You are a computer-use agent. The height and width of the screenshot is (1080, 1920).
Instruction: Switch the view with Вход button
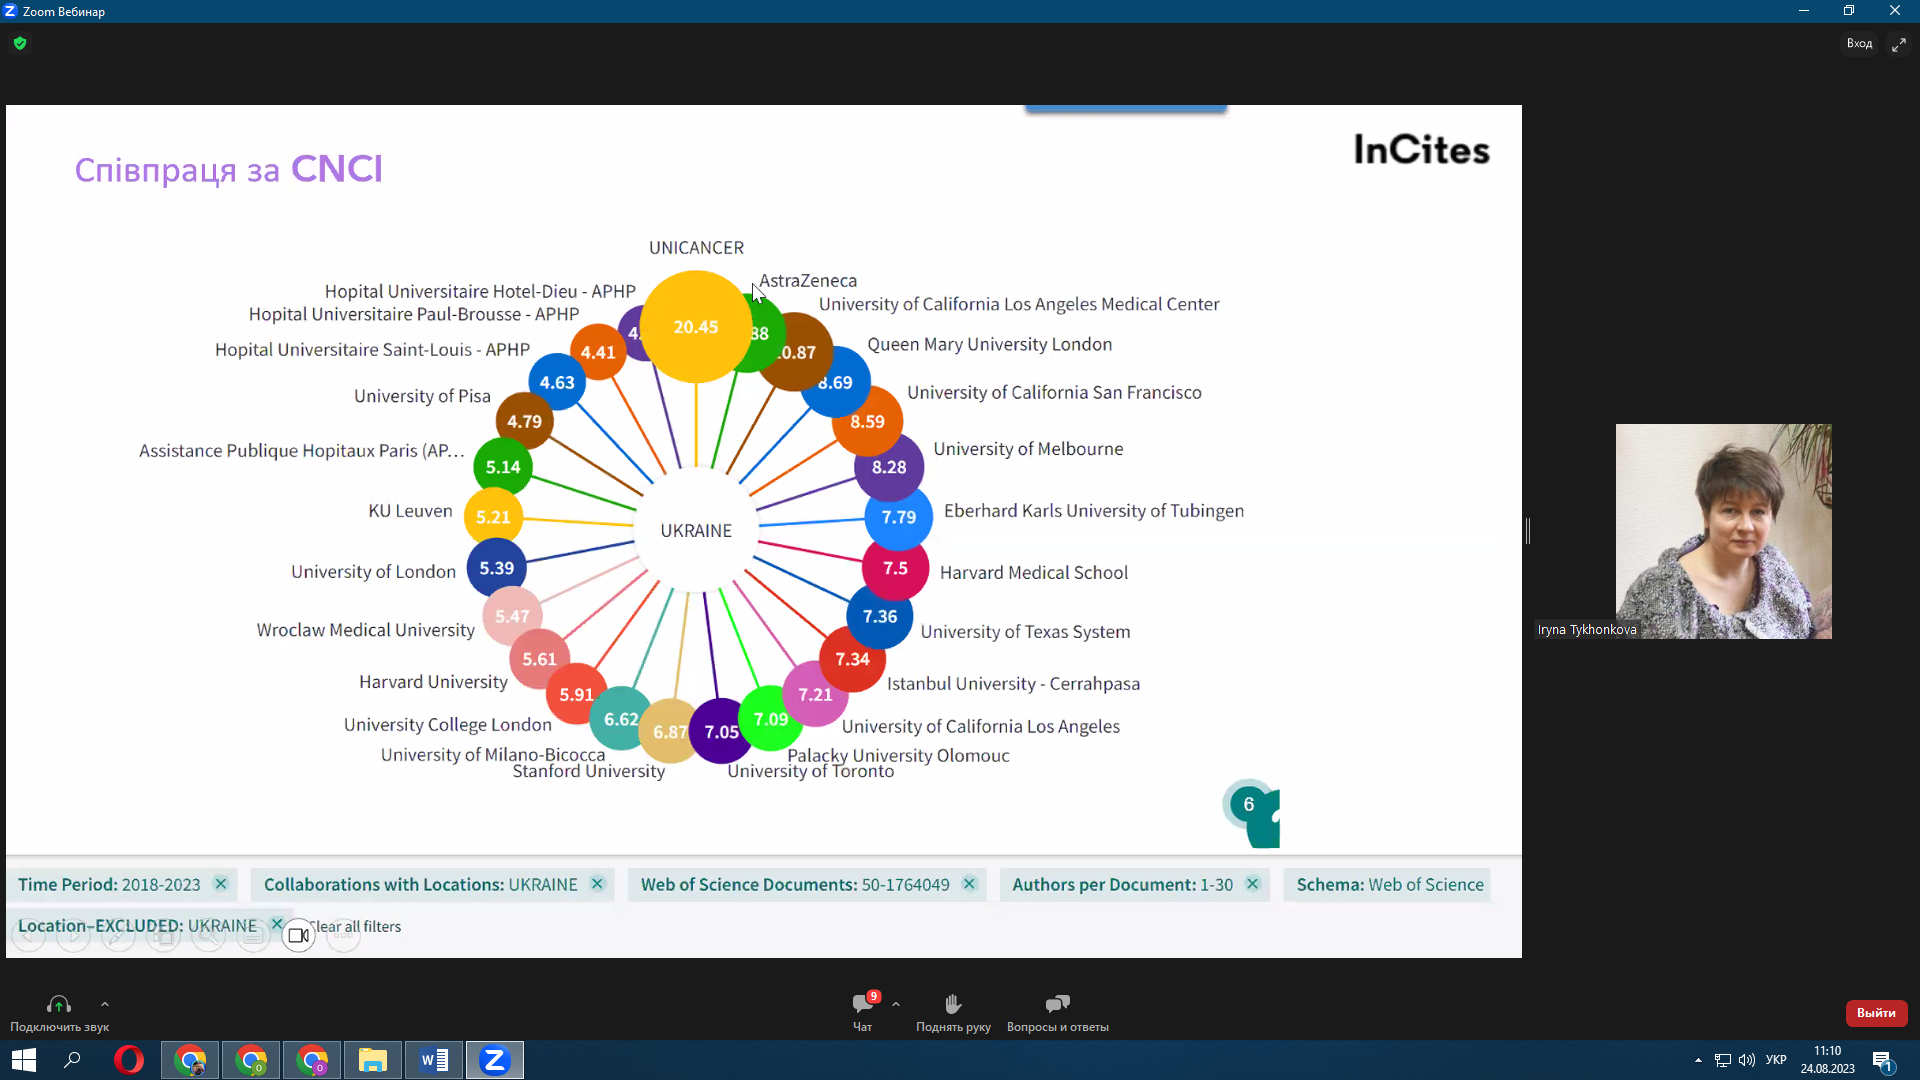pos(1859,44)
